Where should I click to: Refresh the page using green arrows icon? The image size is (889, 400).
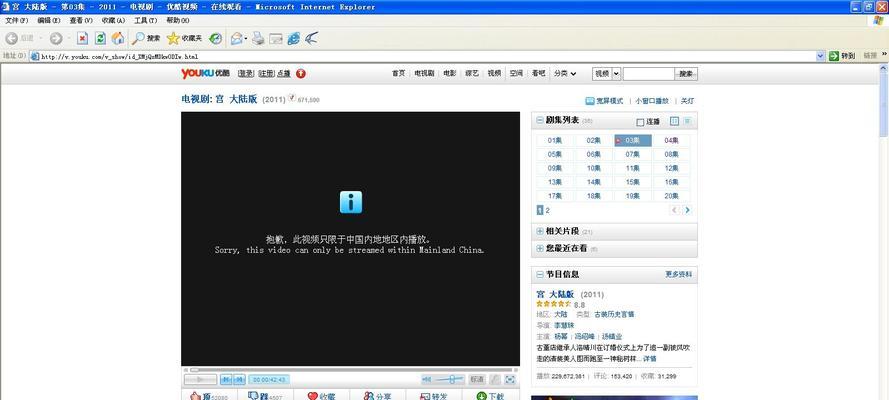pyautogui.click(x=100, y=39)
